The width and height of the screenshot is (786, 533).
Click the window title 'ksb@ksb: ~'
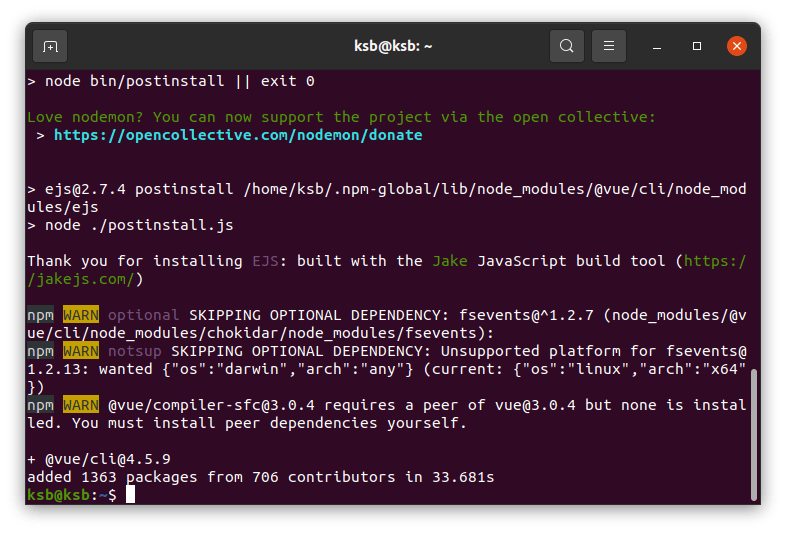[x=393, y=46]
